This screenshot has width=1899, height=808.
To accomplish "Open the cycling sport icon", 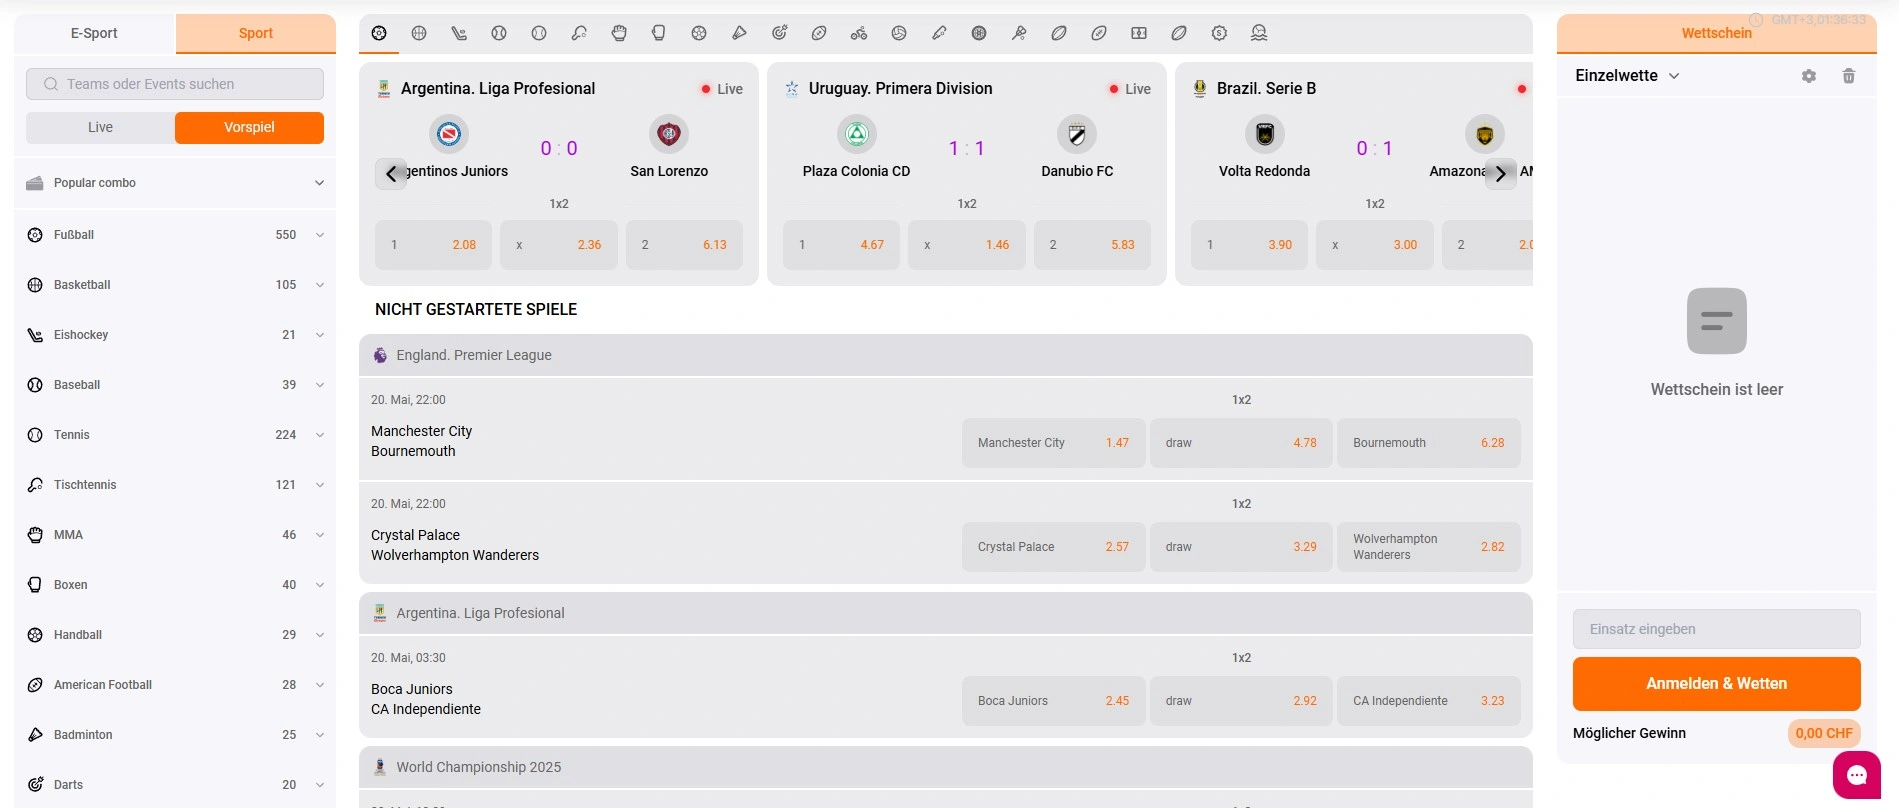I will click(859, 33).
